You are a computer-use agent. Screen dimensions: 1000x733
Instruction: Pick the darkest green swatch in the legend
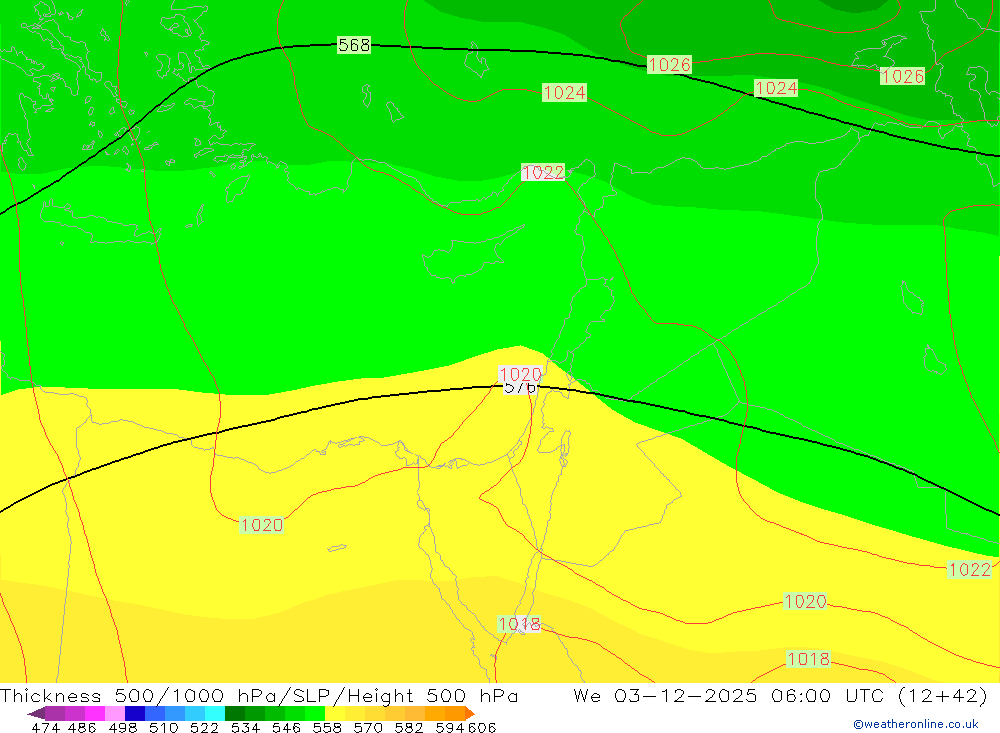coord(235,713)
